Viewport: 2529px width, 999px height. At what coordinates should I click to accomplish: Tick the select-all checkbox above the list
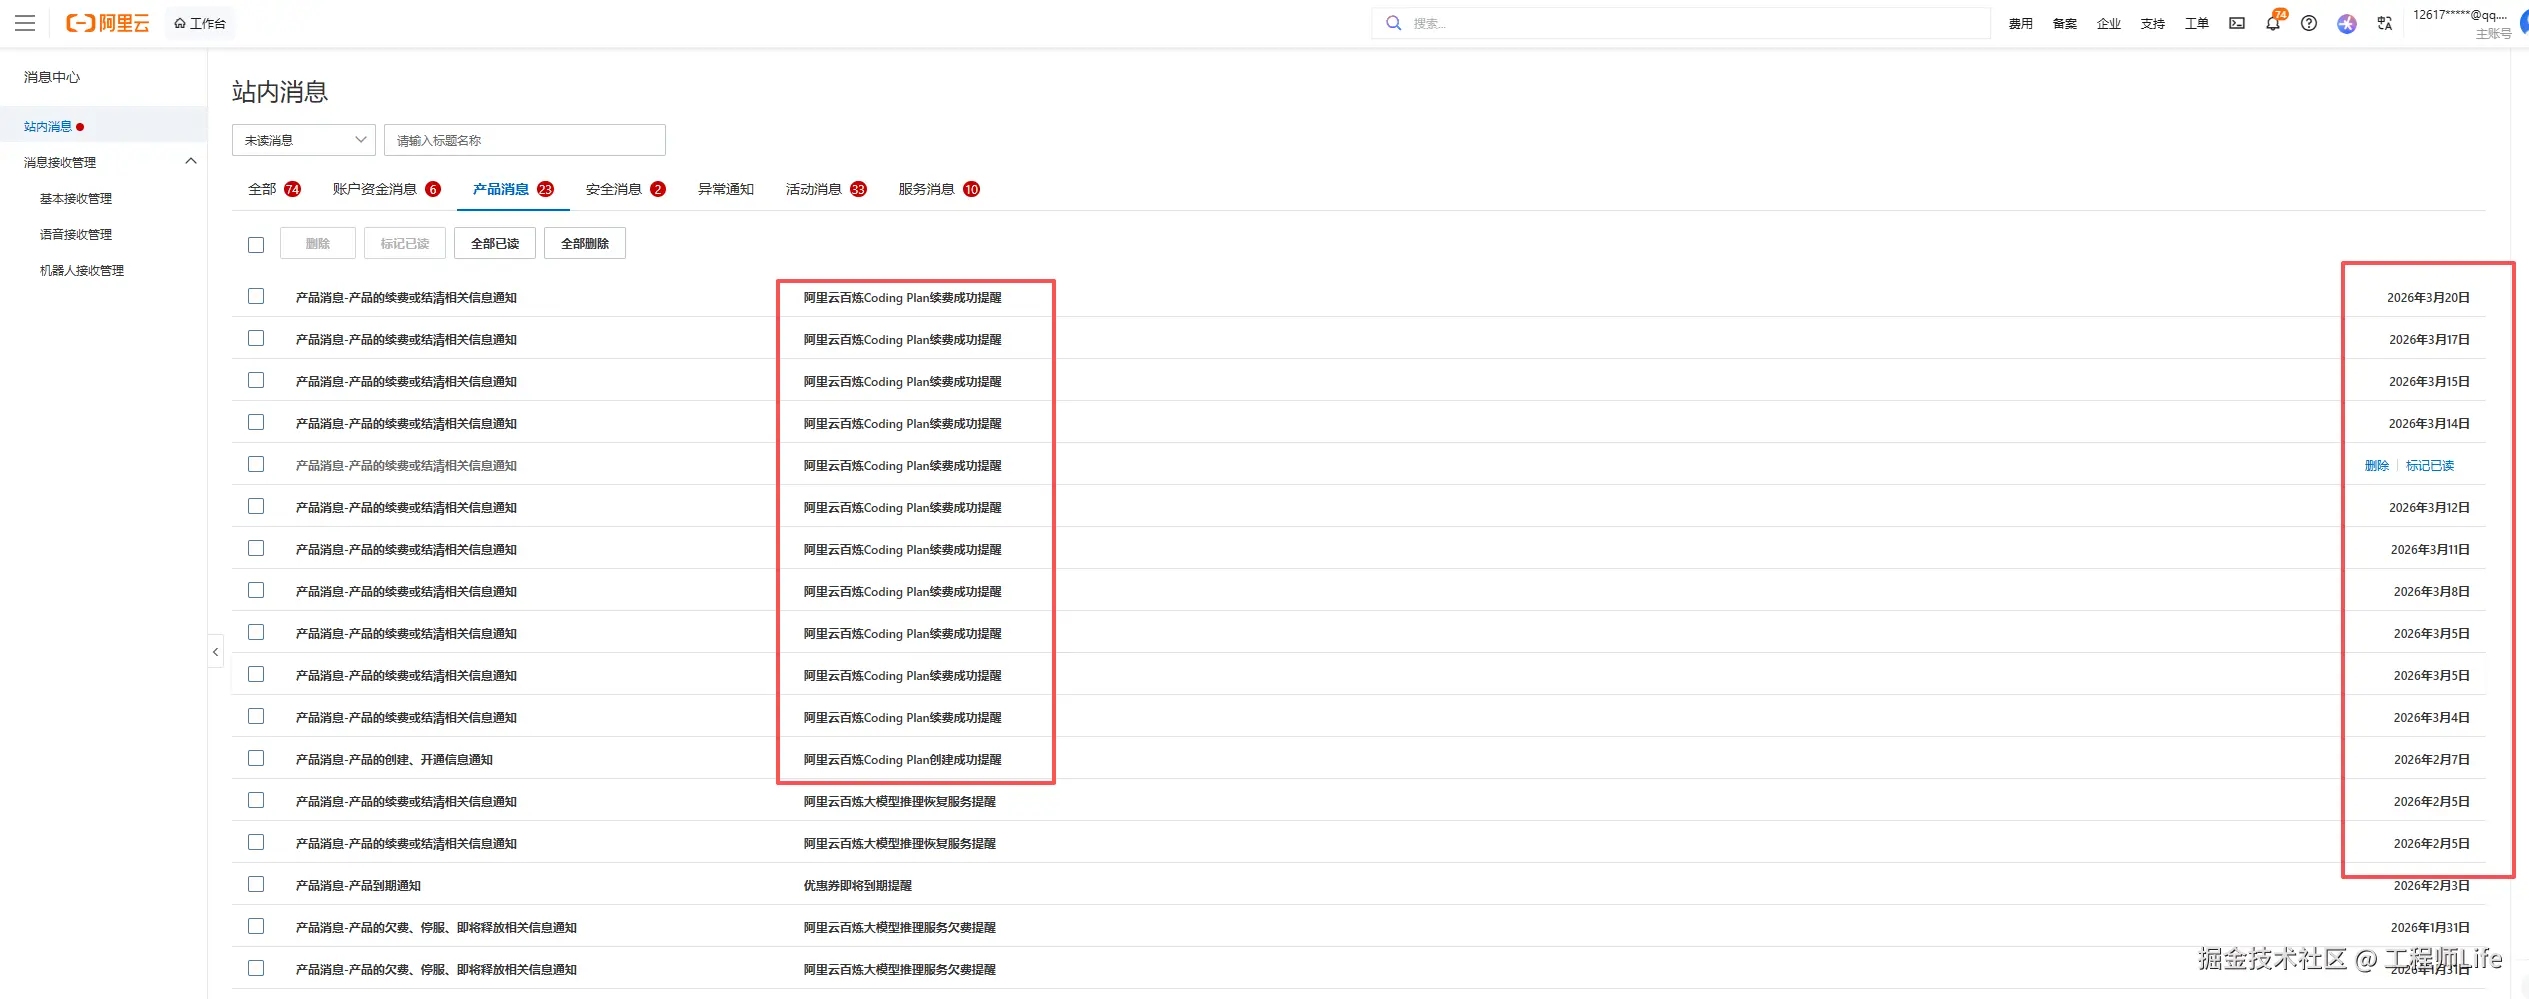point(256,244)
